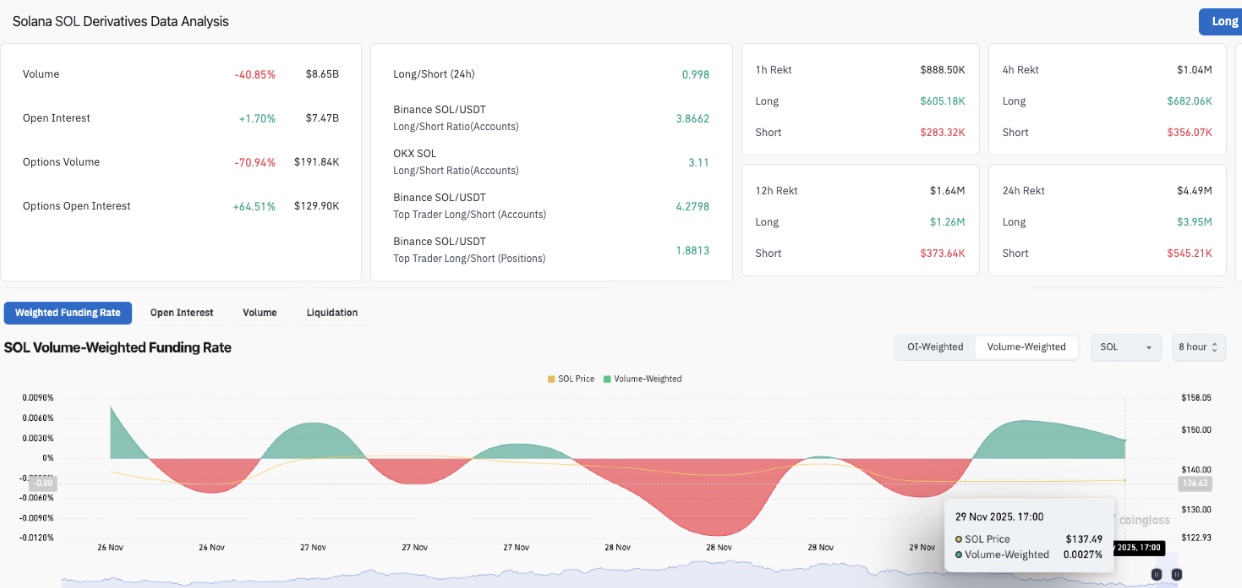
Task: Click the 24h Rekt card heading
Action: [1023, 191]
